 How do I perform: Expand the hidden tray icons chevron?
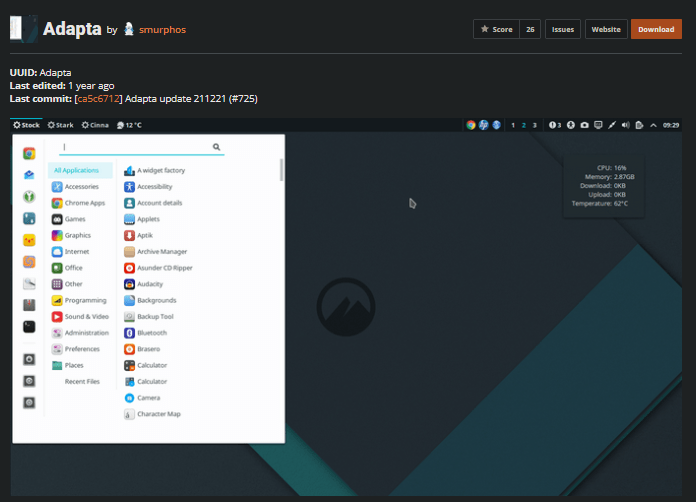click(653, 125)
